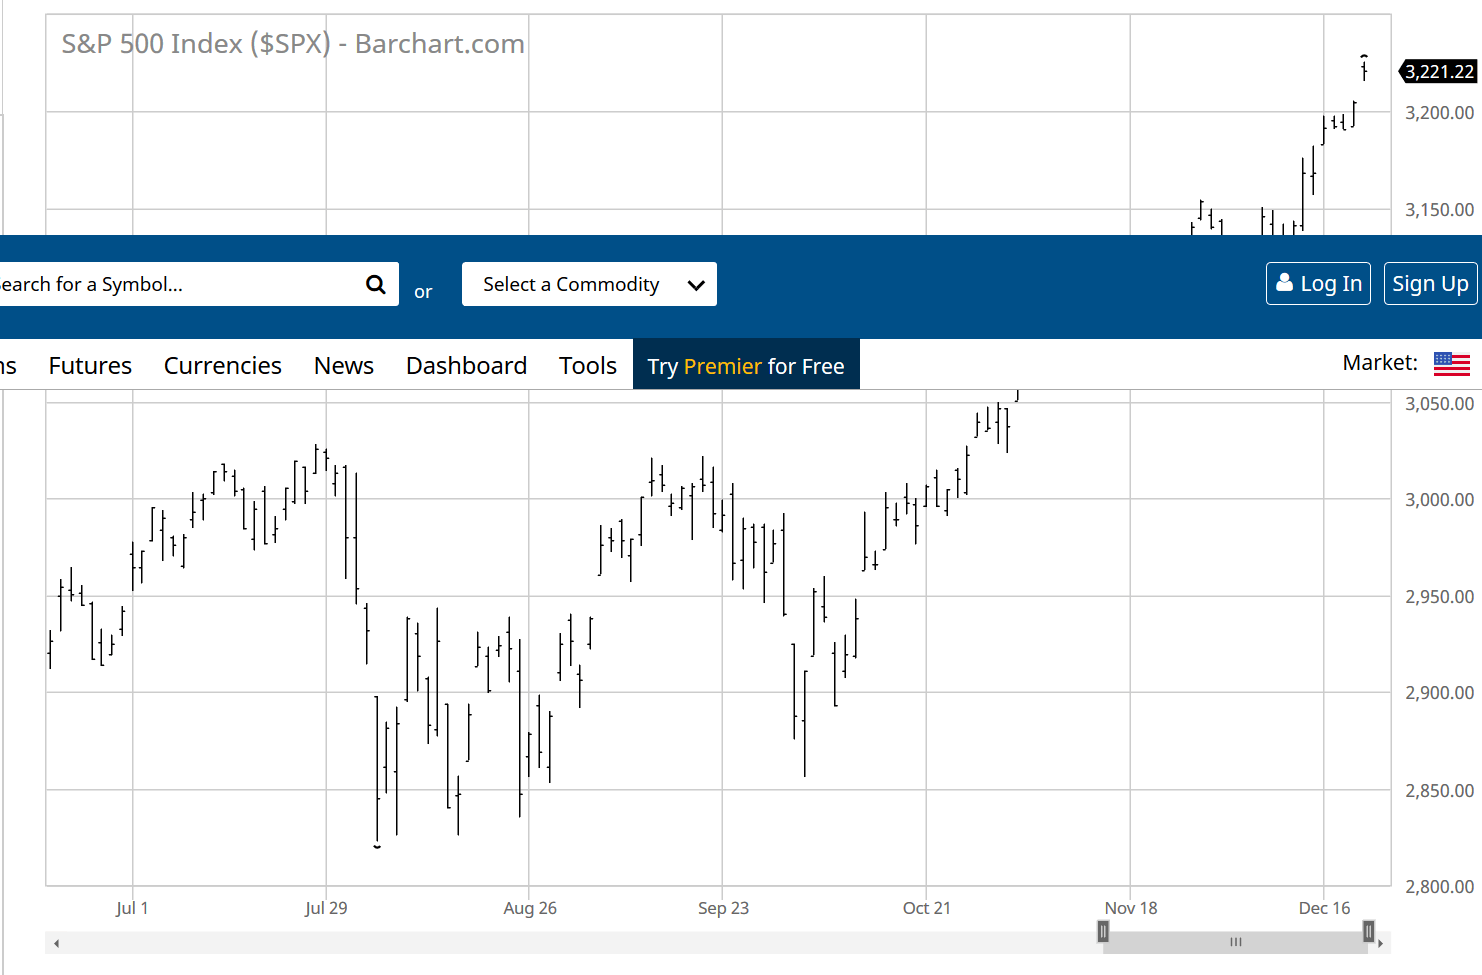Image resolution: width=1482 pixels, height=975 pixels.
Task: Open the Select a Commodity dropdown
Action: point(589,284)
